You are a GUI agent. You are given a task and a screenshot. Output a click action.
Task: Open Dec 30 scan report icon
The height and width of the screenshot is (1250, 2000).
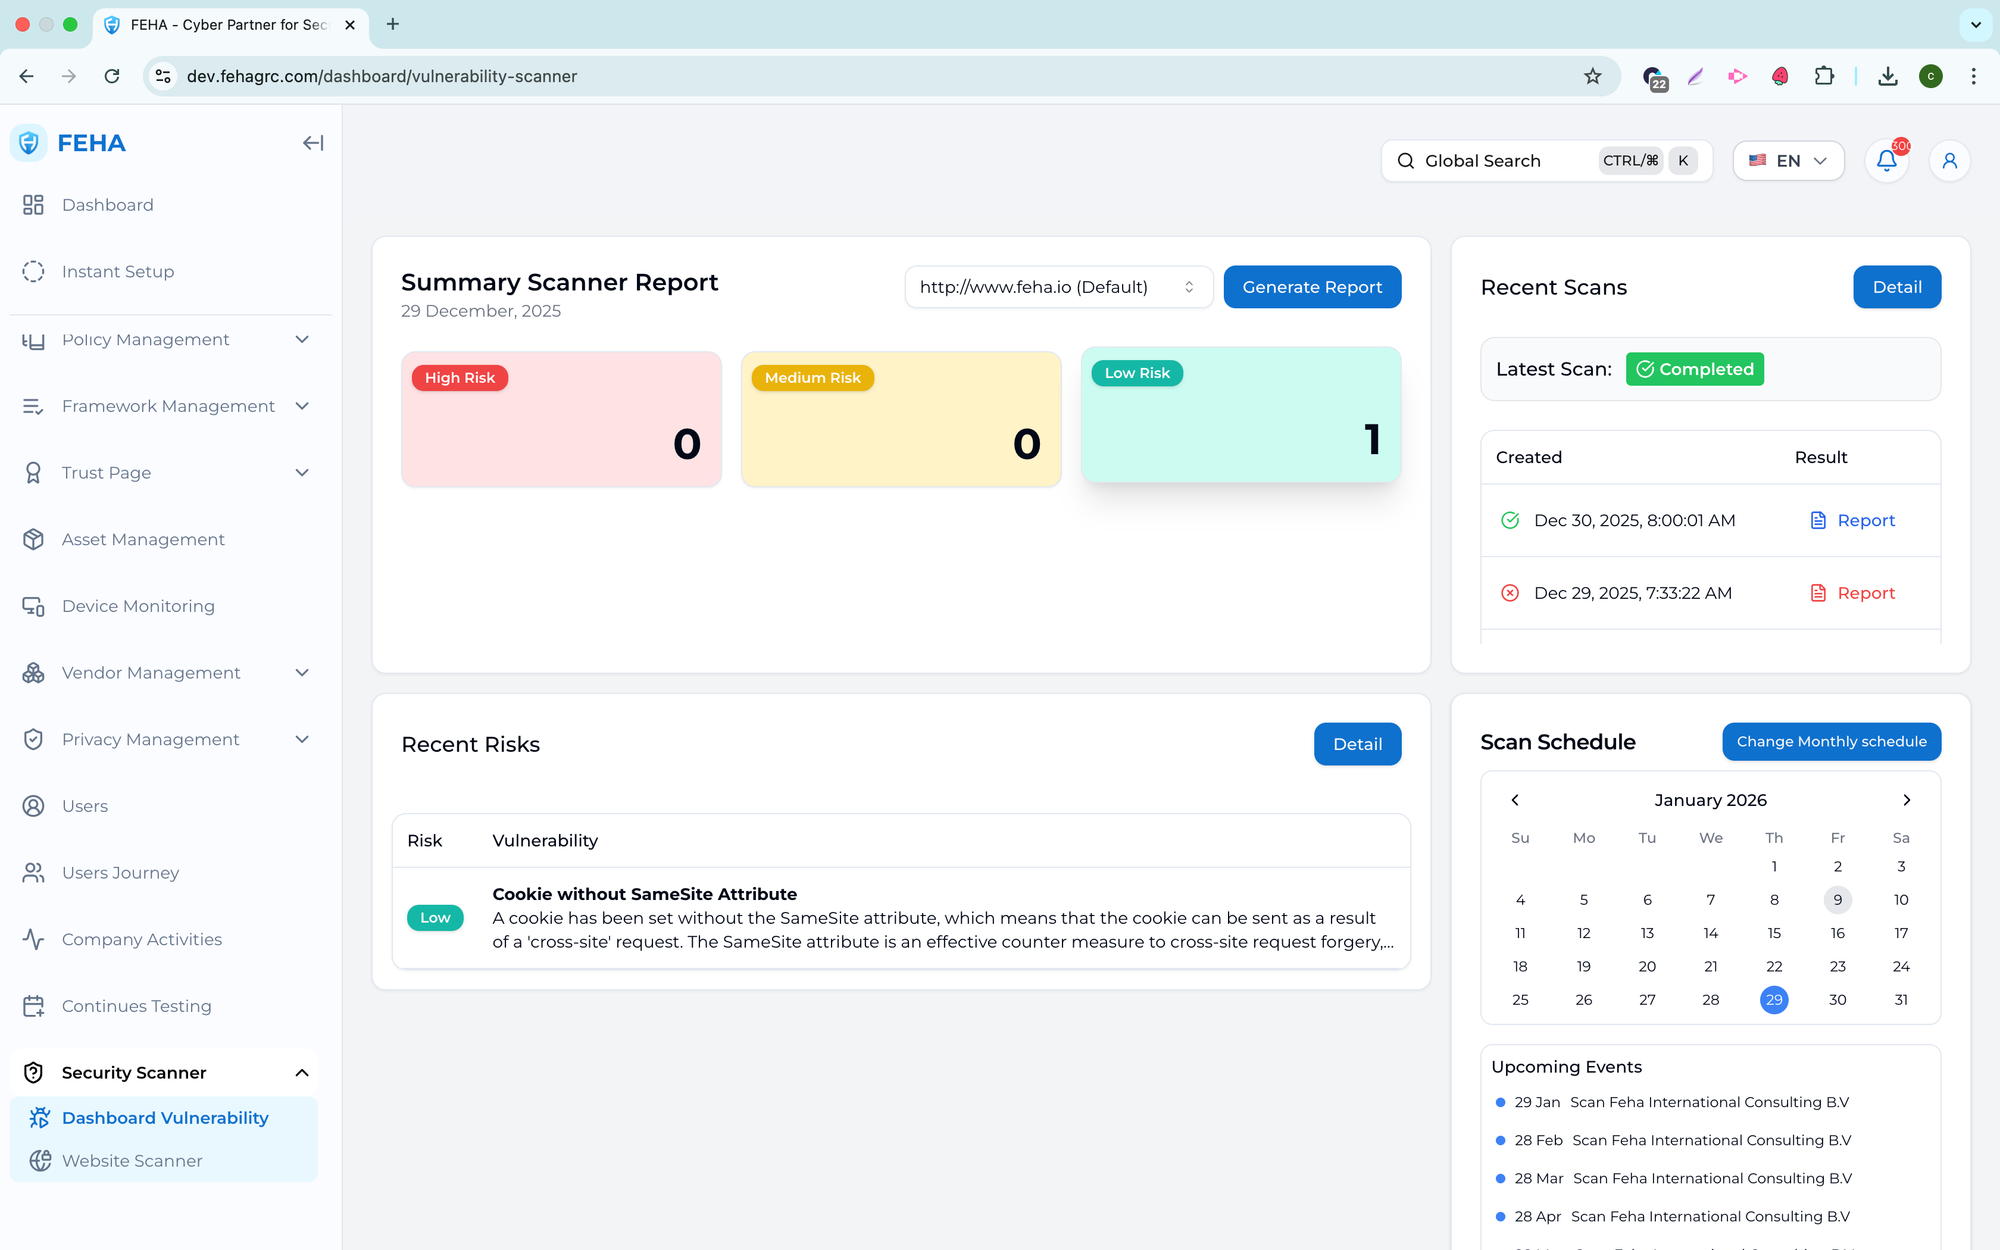pyautogui.click(x=1818, y=520)
